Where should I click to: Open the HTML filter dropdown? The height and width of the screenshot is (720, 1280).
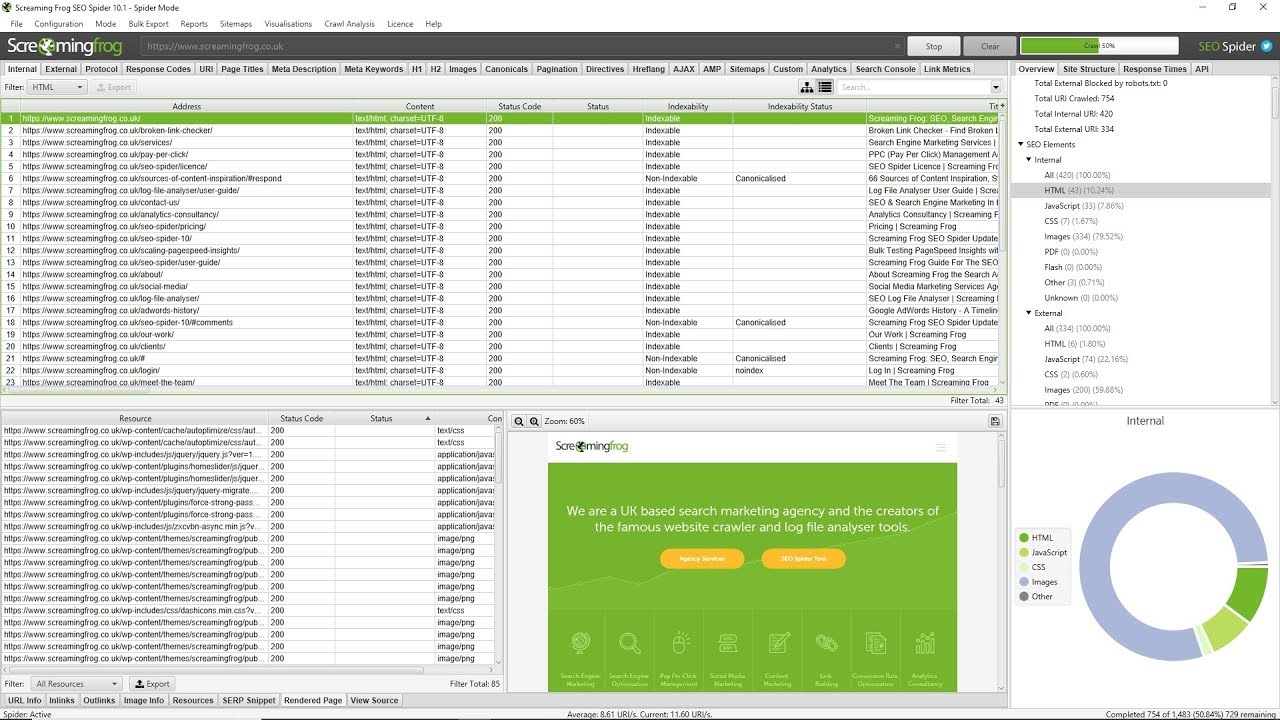(x=55, y=86)
